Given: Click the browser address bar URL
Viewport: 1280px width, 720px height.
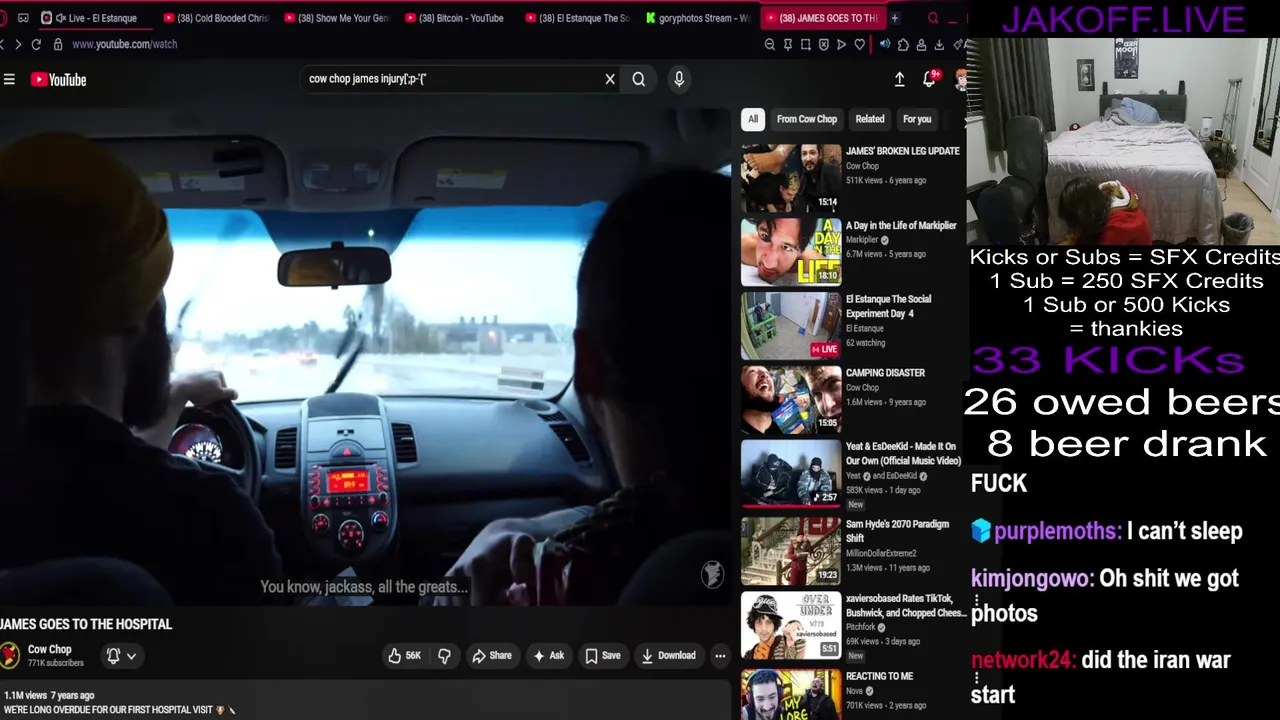Looking at the screenshot, I should [x=124, y=44].
